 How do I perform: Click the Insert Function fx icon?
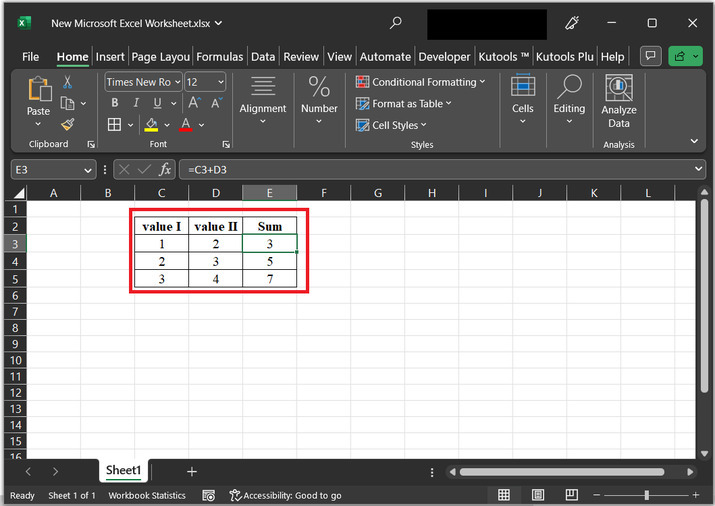[x=165, y=170]
